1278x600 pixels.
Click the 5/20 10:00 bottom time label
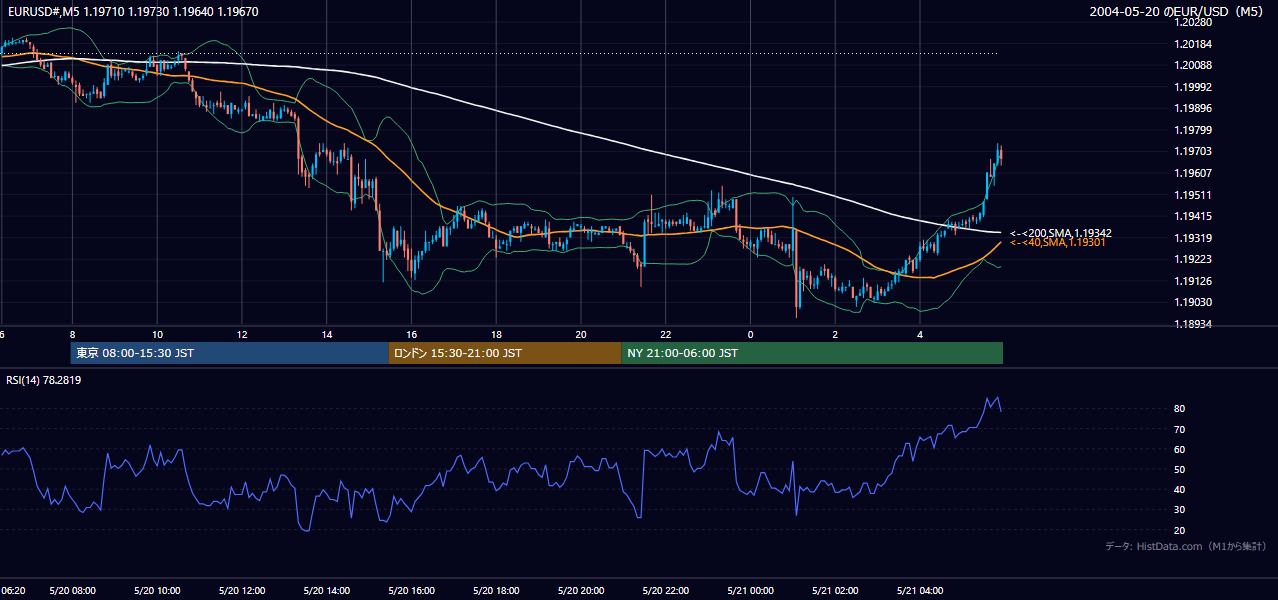coord(157,591)
